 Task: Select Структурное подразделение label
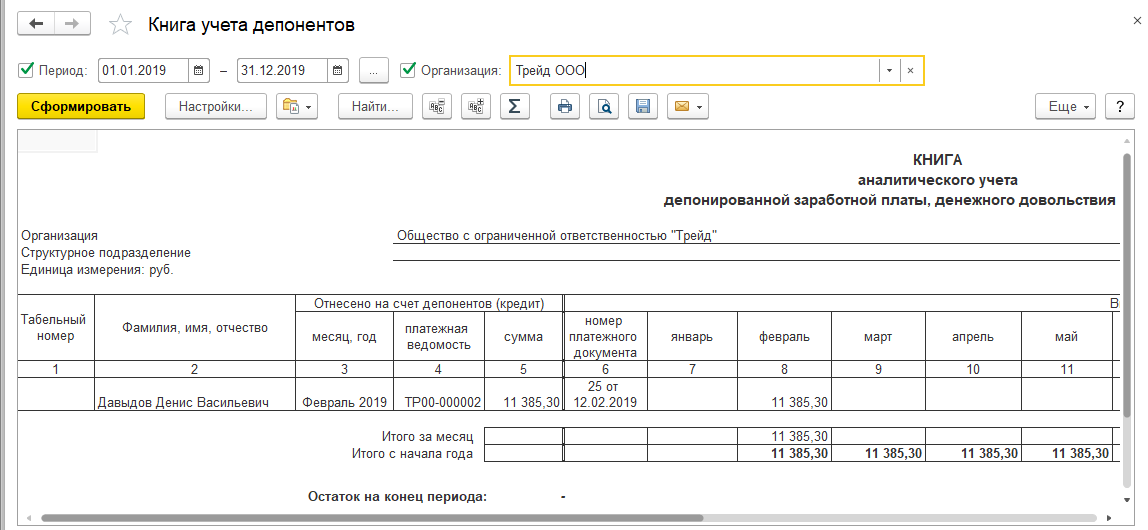click(106, 253)
